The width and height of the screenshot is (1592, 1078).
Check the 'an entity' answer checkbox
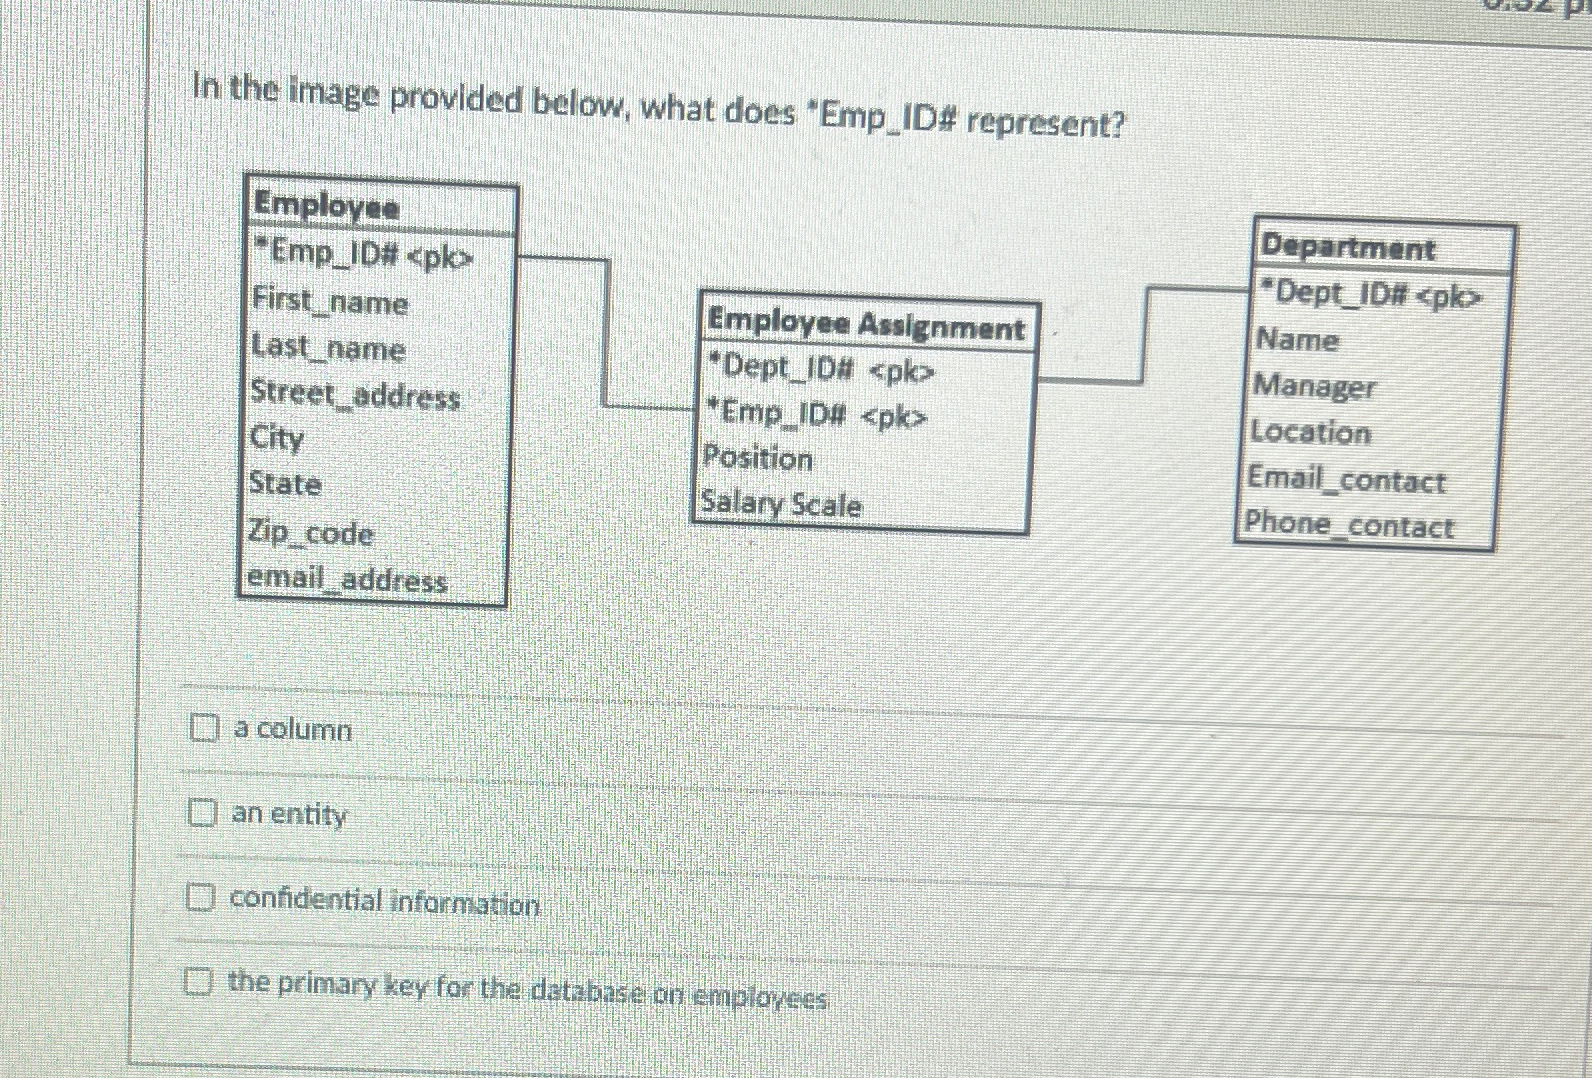(202, 813)
